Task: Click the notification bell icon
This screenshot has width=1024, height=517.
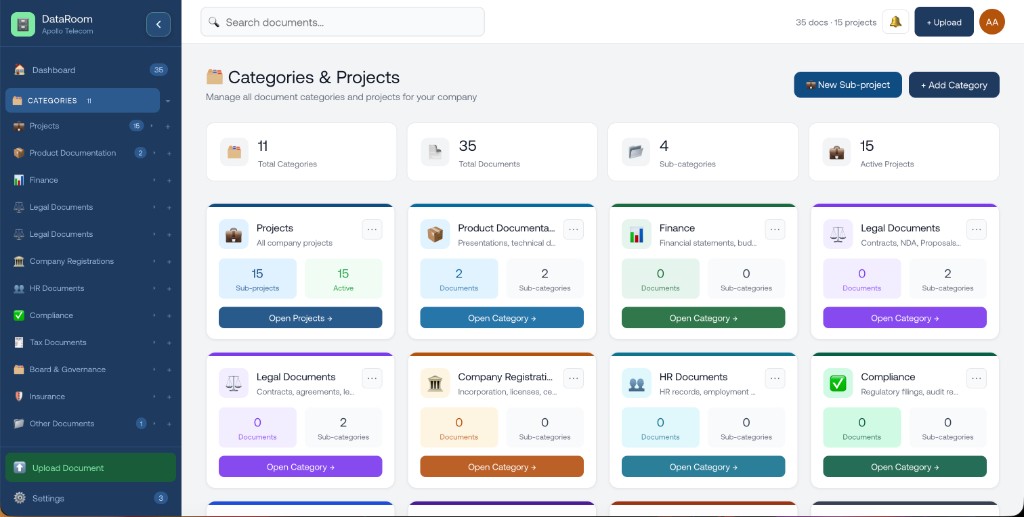Action: pyautogui.click(x=895, y=22)
